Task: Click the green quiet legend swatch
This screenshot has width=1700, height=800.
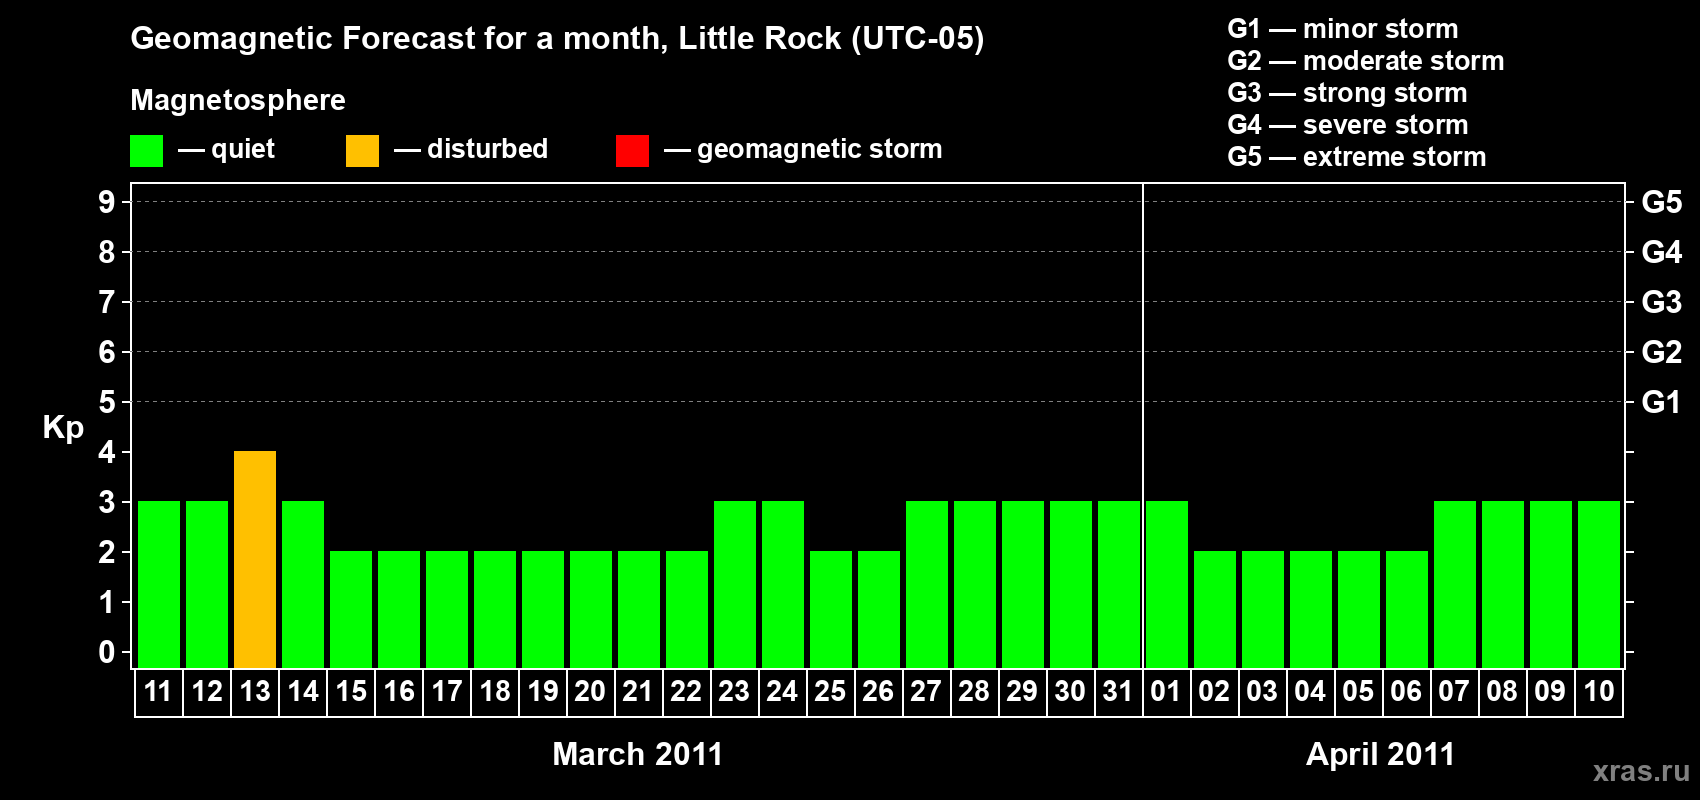Action: pos(146,151)
